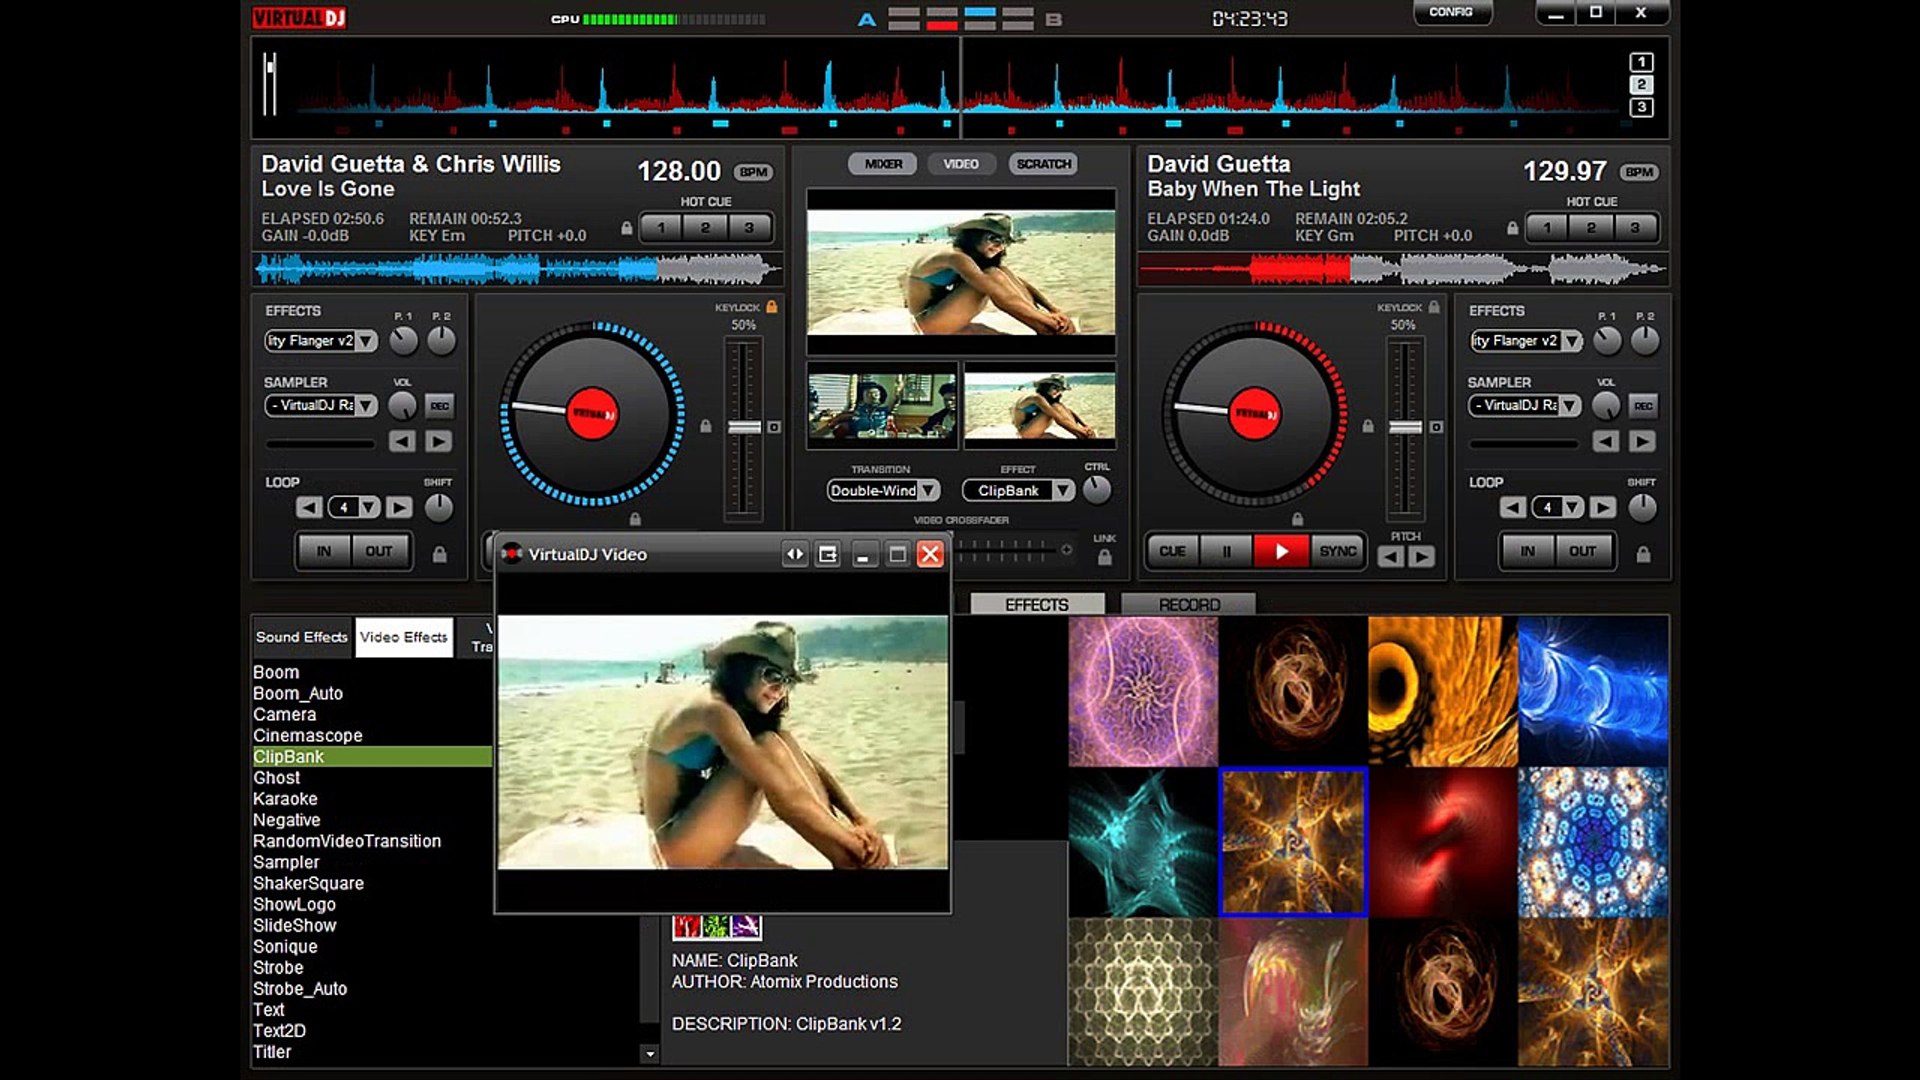
Task: Click the left deck turntable platter
Action: [592, 414]
